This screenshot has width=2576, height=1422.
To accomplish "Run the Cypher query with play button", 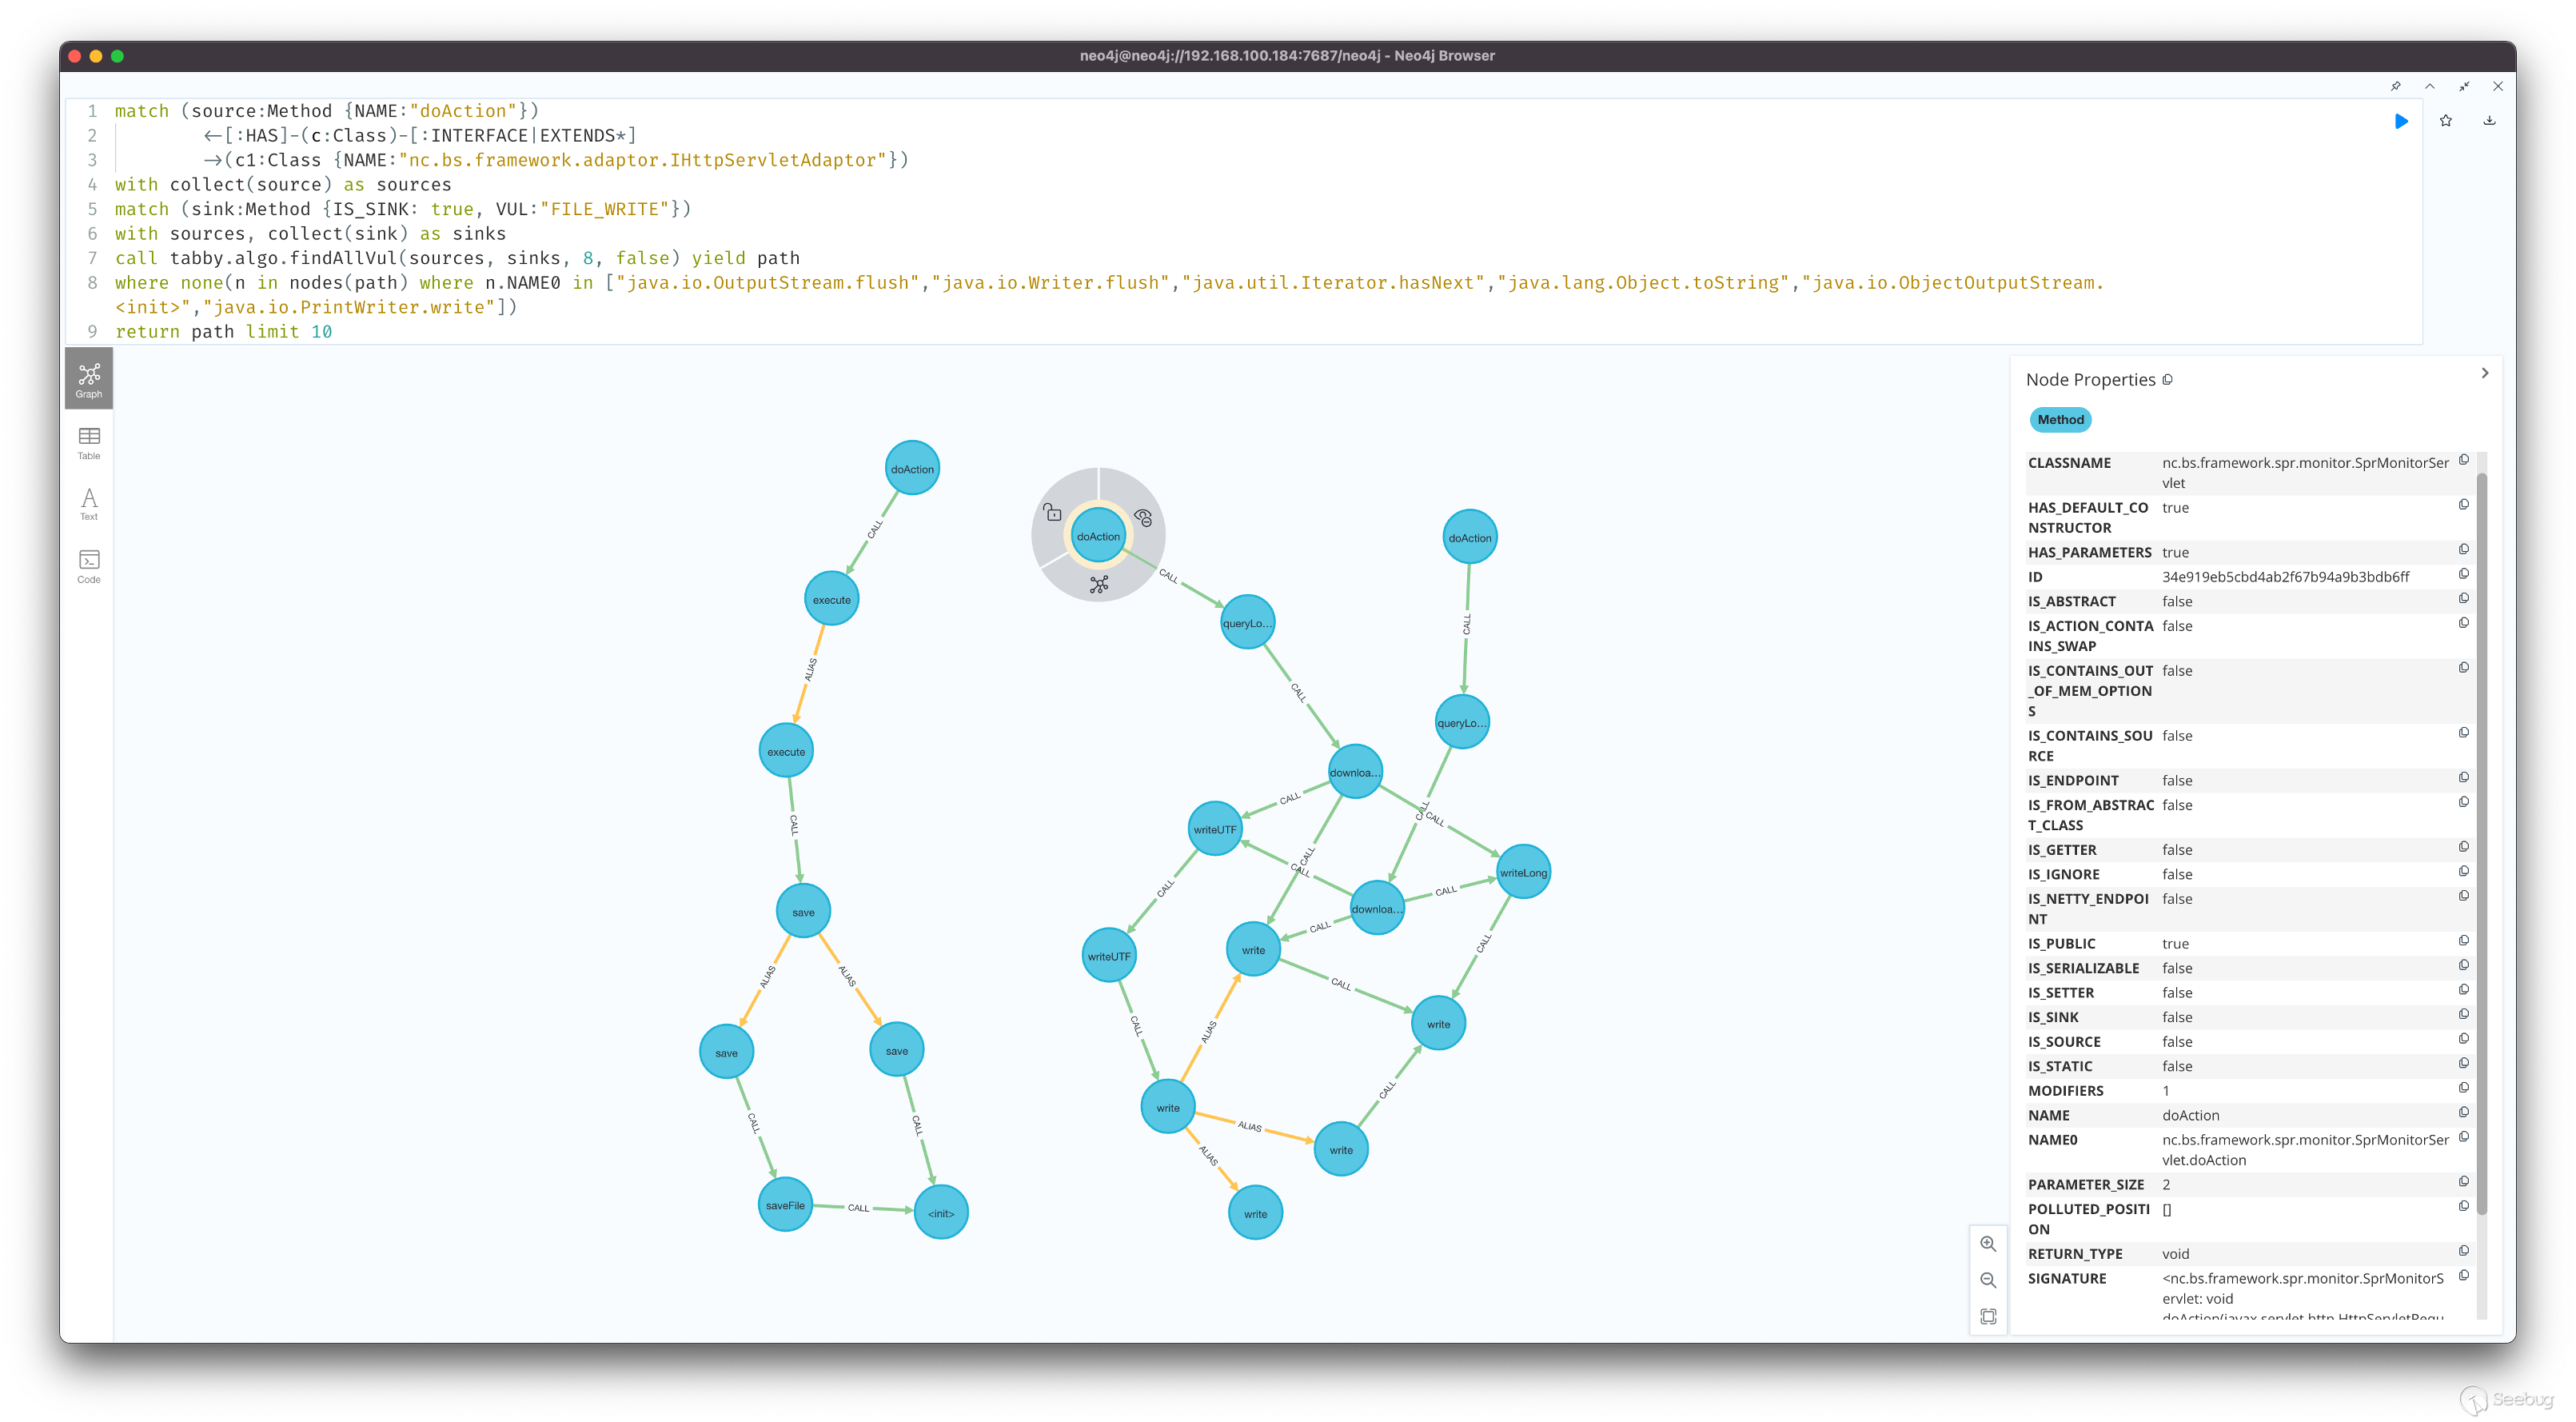I will tap(2401, 121).
